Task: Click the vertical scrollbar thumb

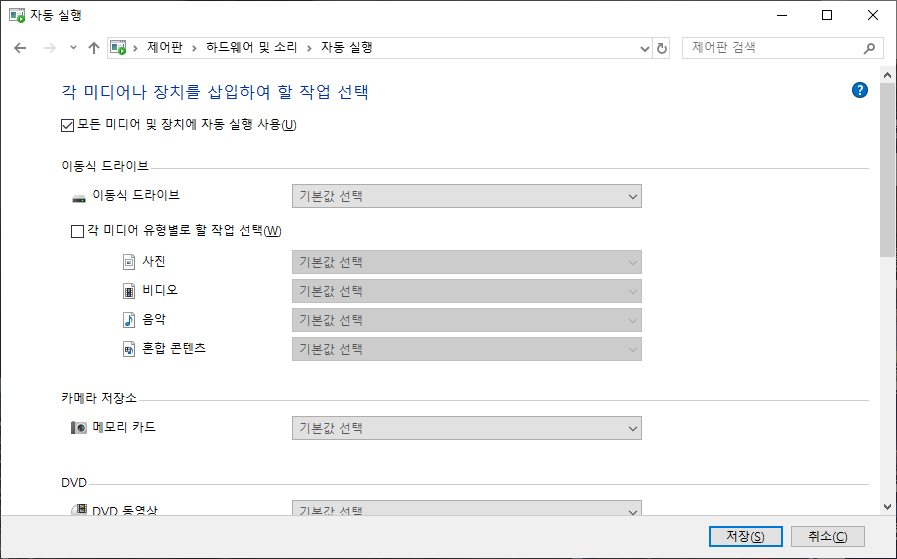Action: pyautogui.click(x=887, y=170)
